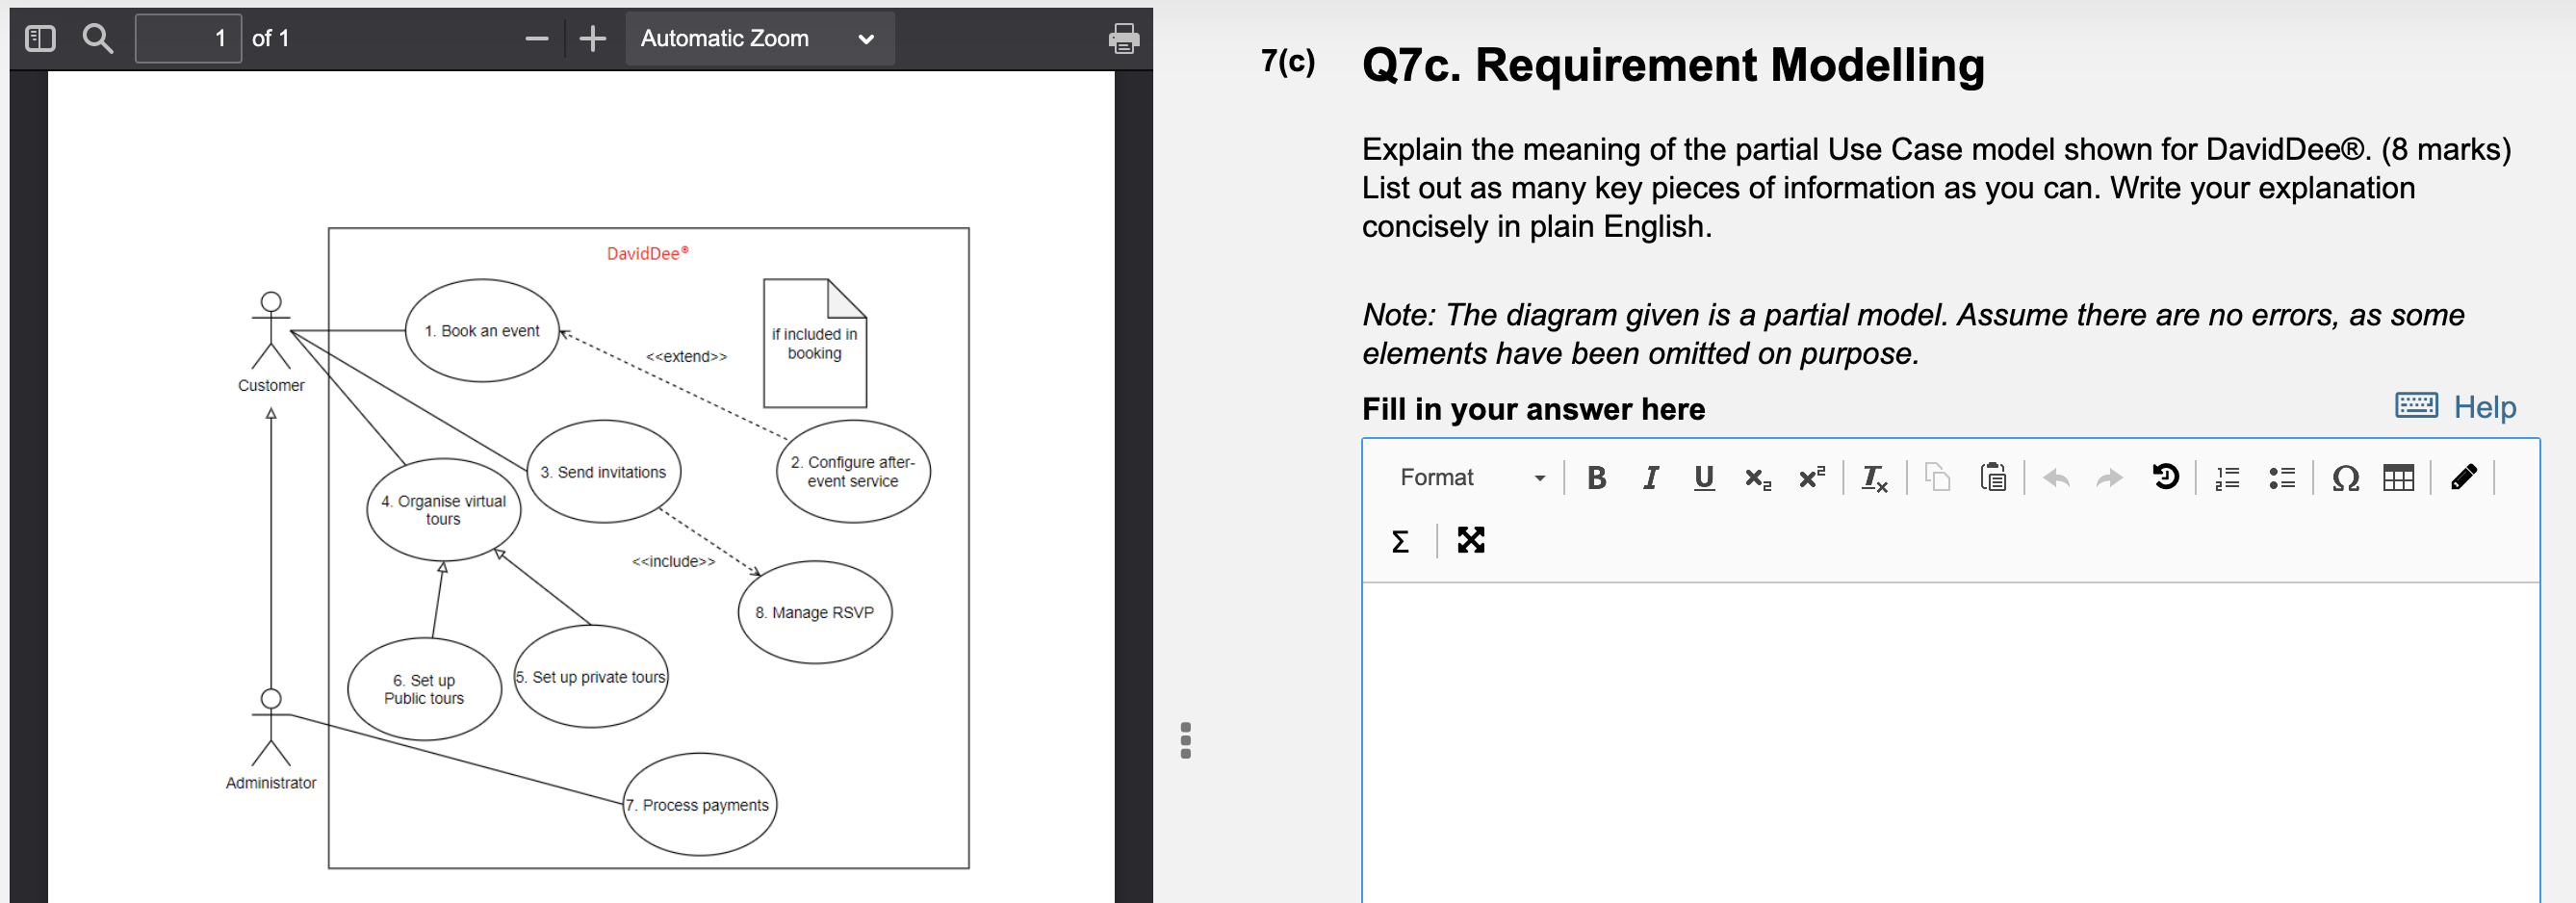This screenshot has width=2576, height=903.
Task: Toggle the PDF sidebar panel
Action: pos(39,38)
